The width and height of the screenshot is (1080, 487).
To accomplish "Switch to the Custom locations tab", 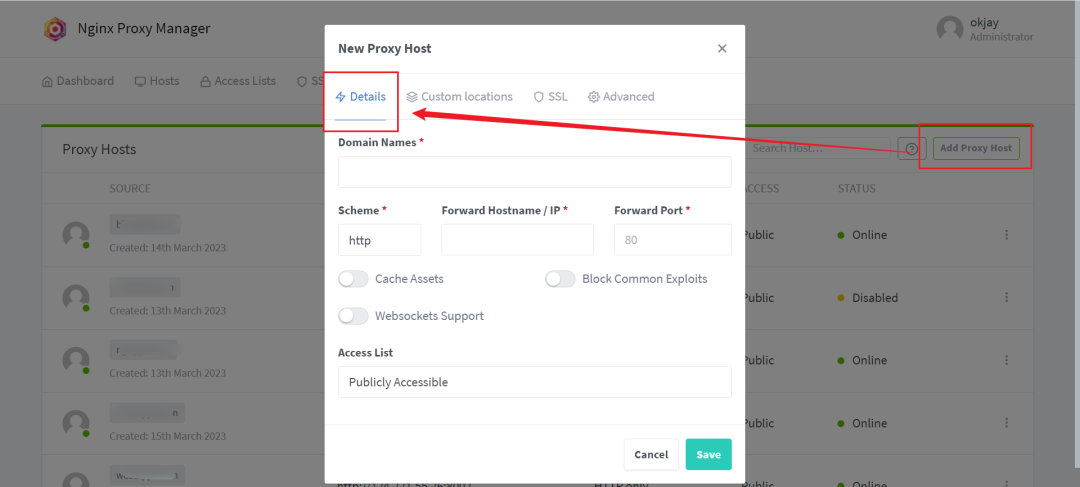I will click(459, 96).
